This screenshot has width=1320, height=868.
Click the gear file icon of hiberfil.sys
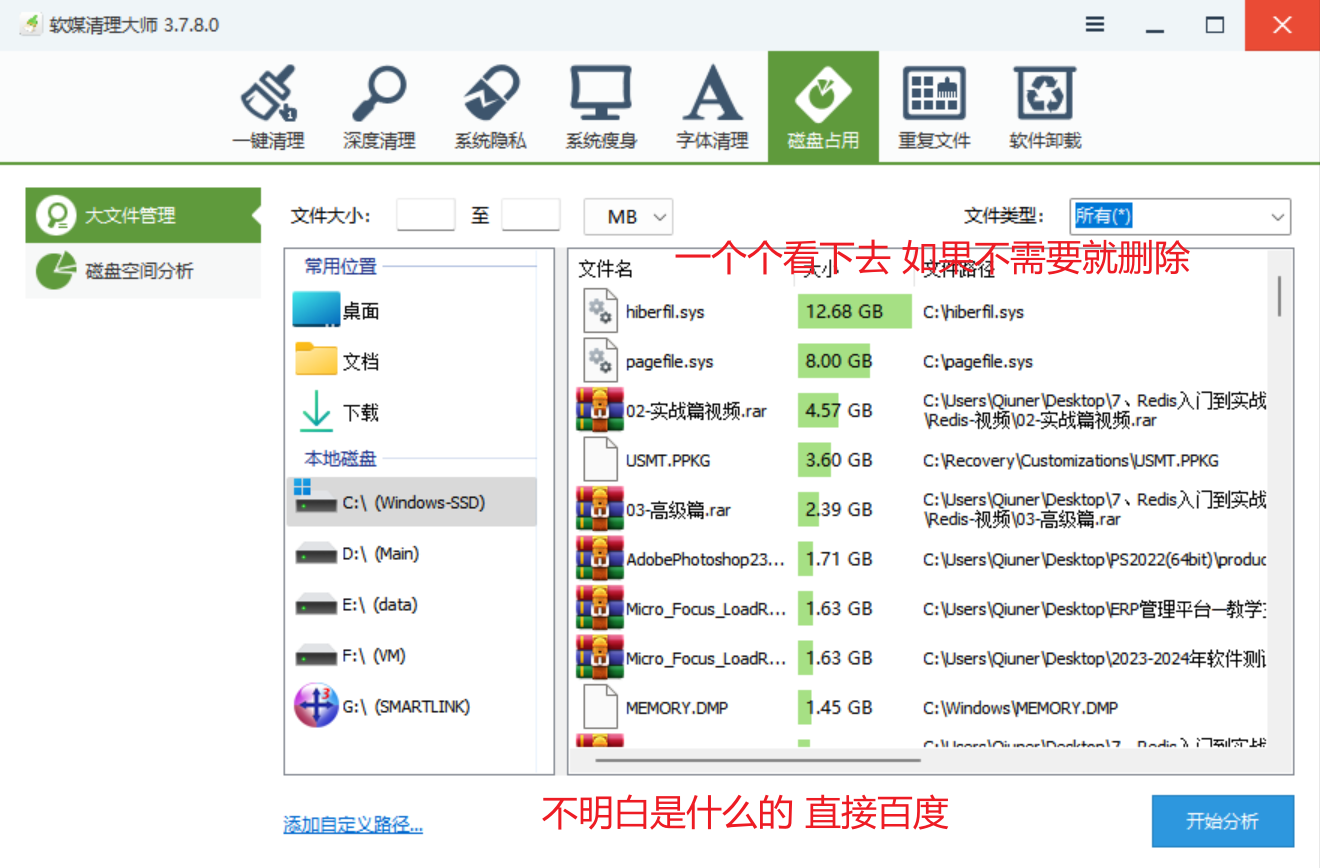(x=600, y=311)
